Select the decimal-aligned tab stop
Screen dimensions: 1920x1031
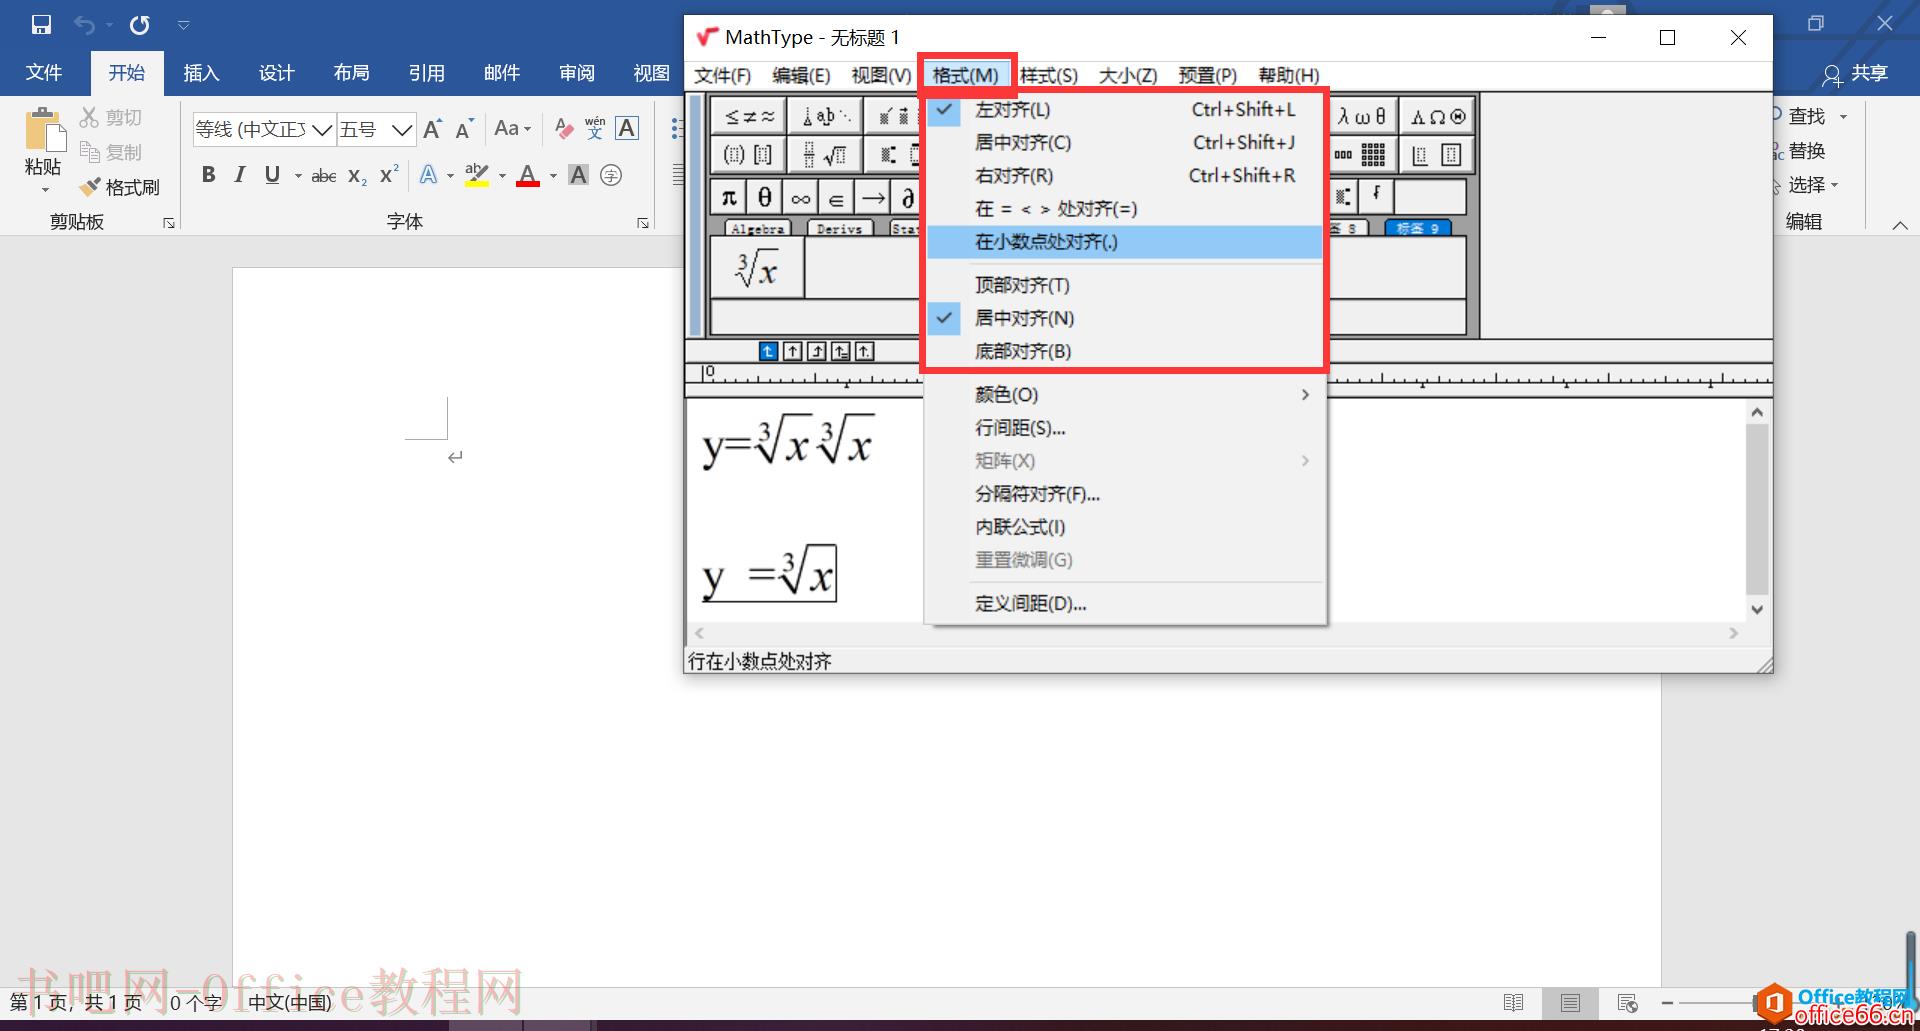point(864,351)
